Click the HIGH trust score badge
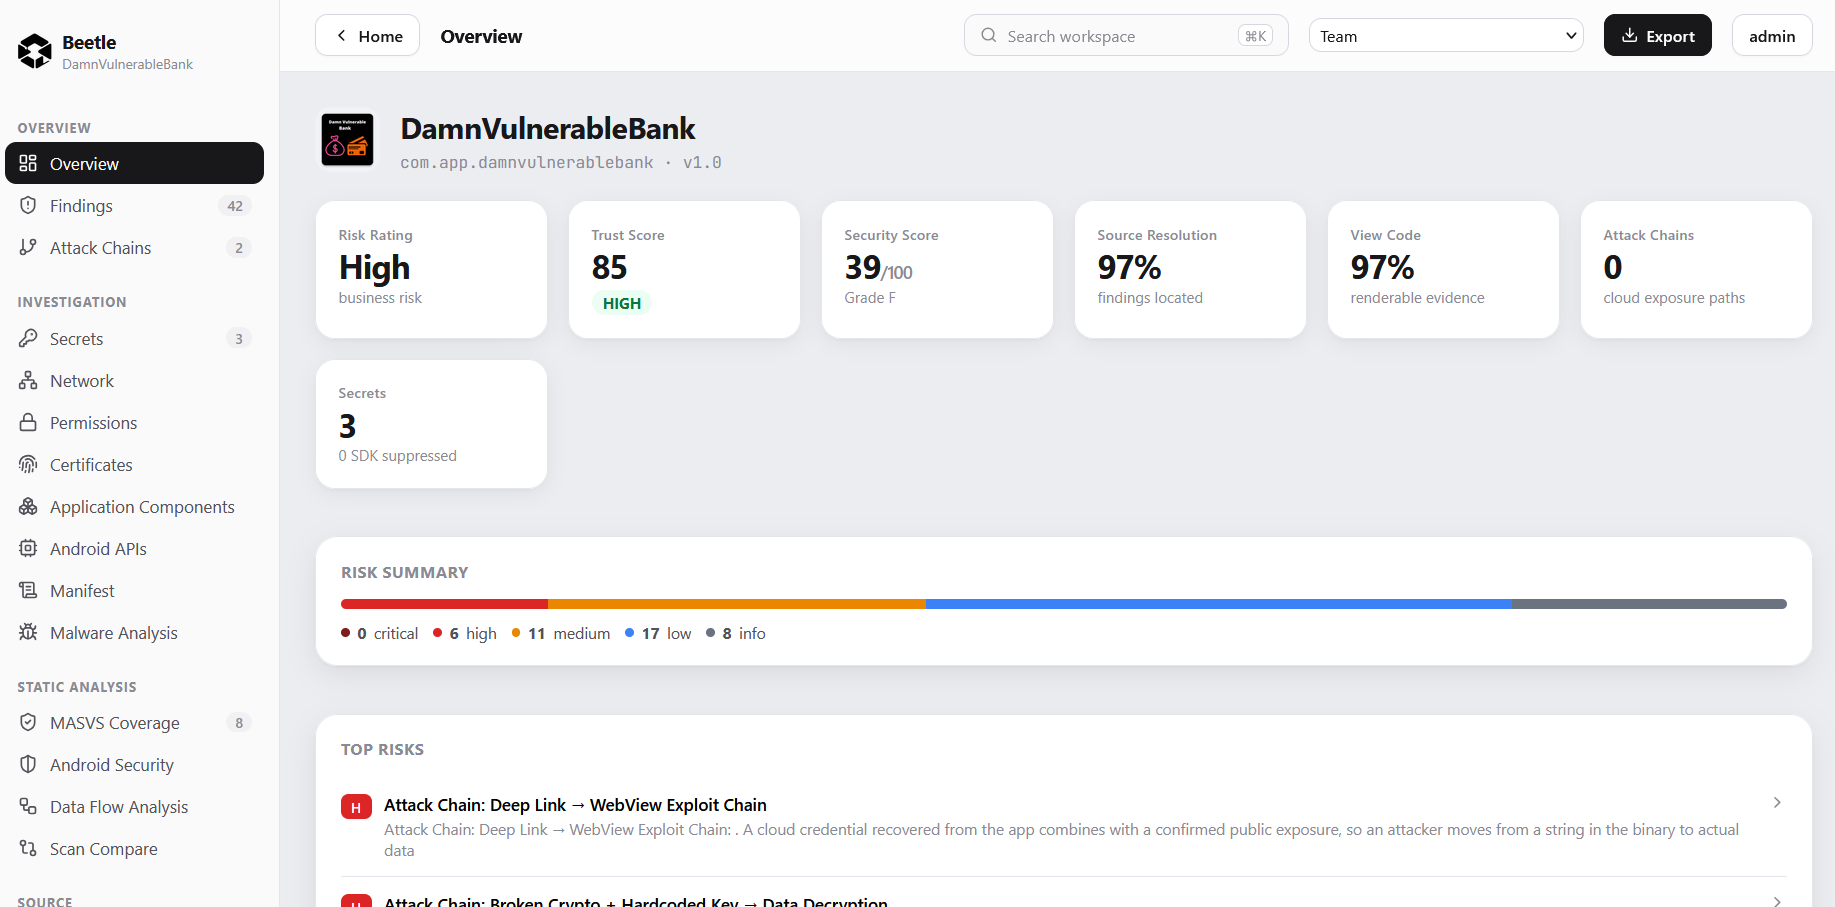Image resolution: width=1835 pixels, height=907 pixels. [x=621, y=303]
